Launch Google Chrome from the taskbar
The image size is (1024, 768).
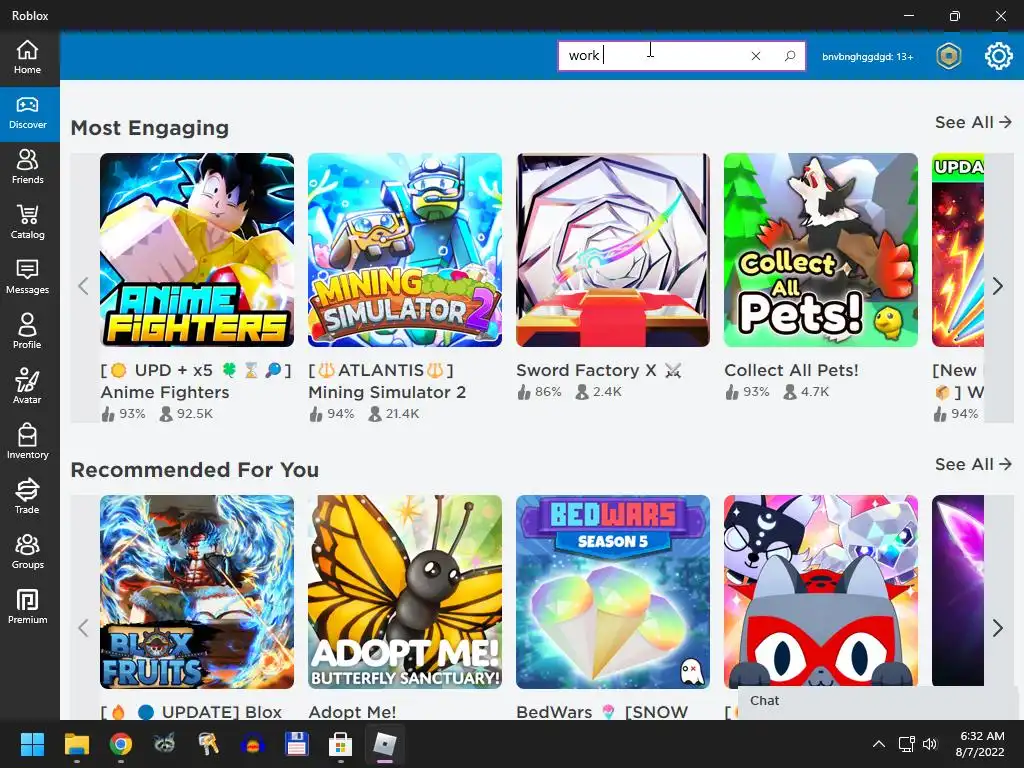click(120, 744)
